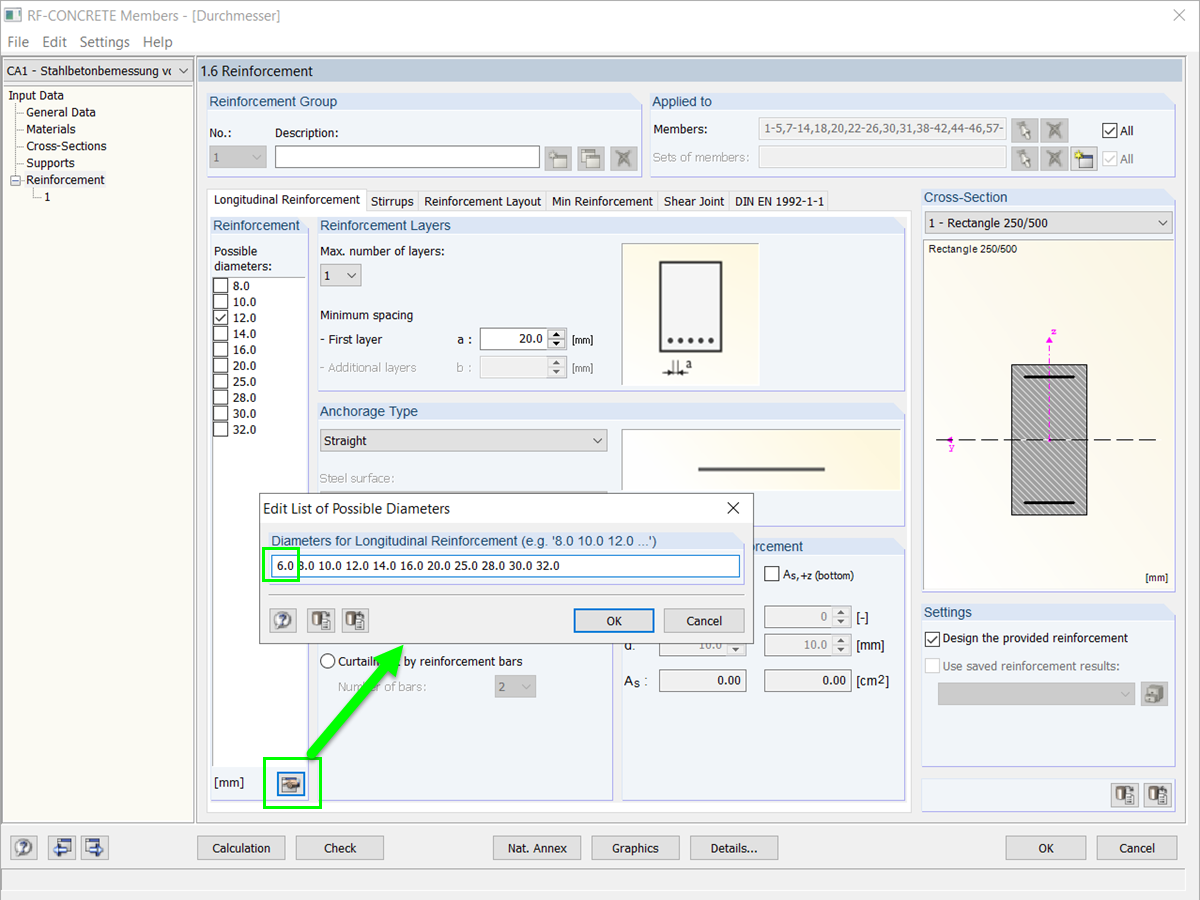
Task: Click the diameters list text field in dialog
Action: (506, 566)
